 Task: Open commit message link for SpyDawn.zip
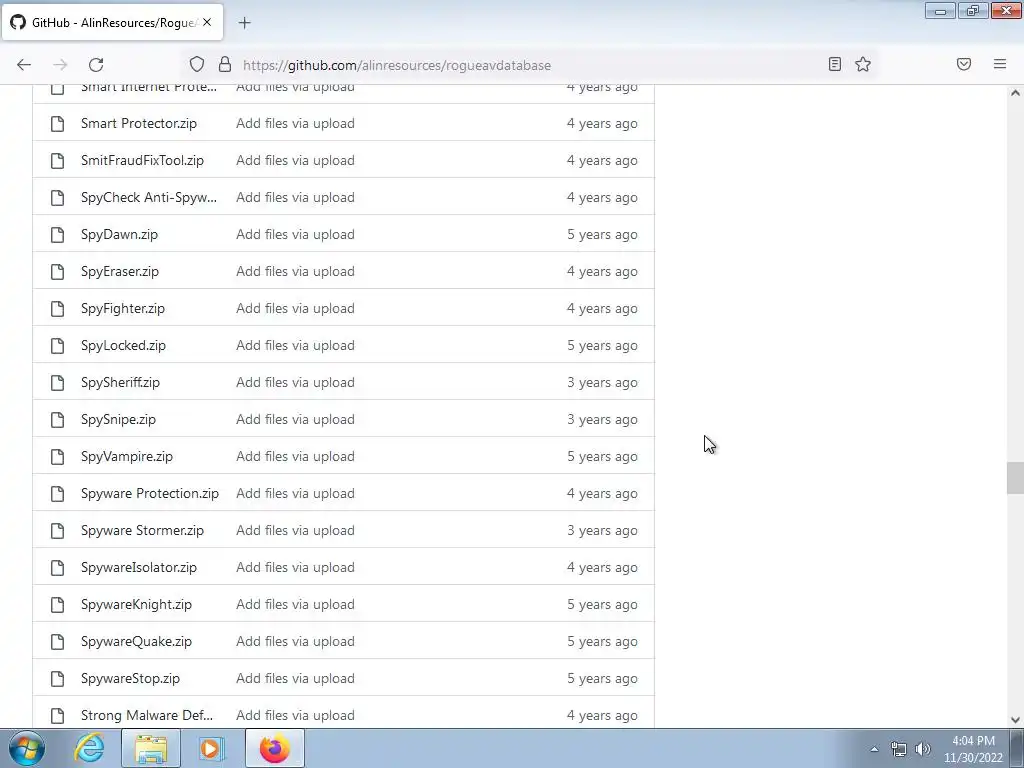tap(295, 234)
